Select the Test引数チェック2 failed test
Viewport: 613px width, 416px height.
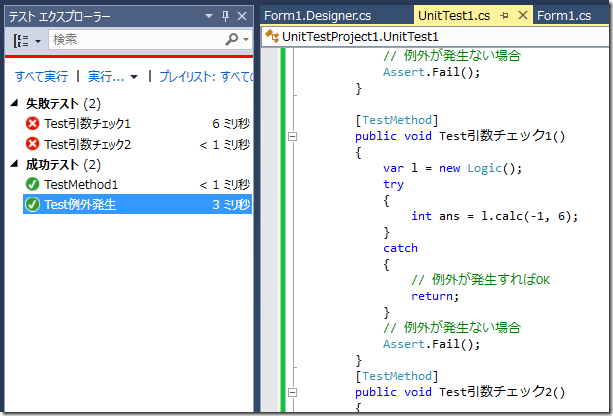(x=87, y=144)
